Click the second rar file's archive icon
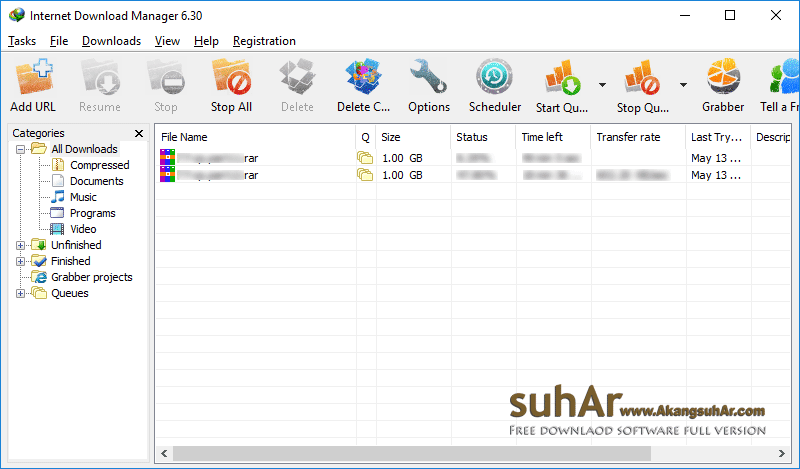The image size is (800, 469). tap(167, 174)
